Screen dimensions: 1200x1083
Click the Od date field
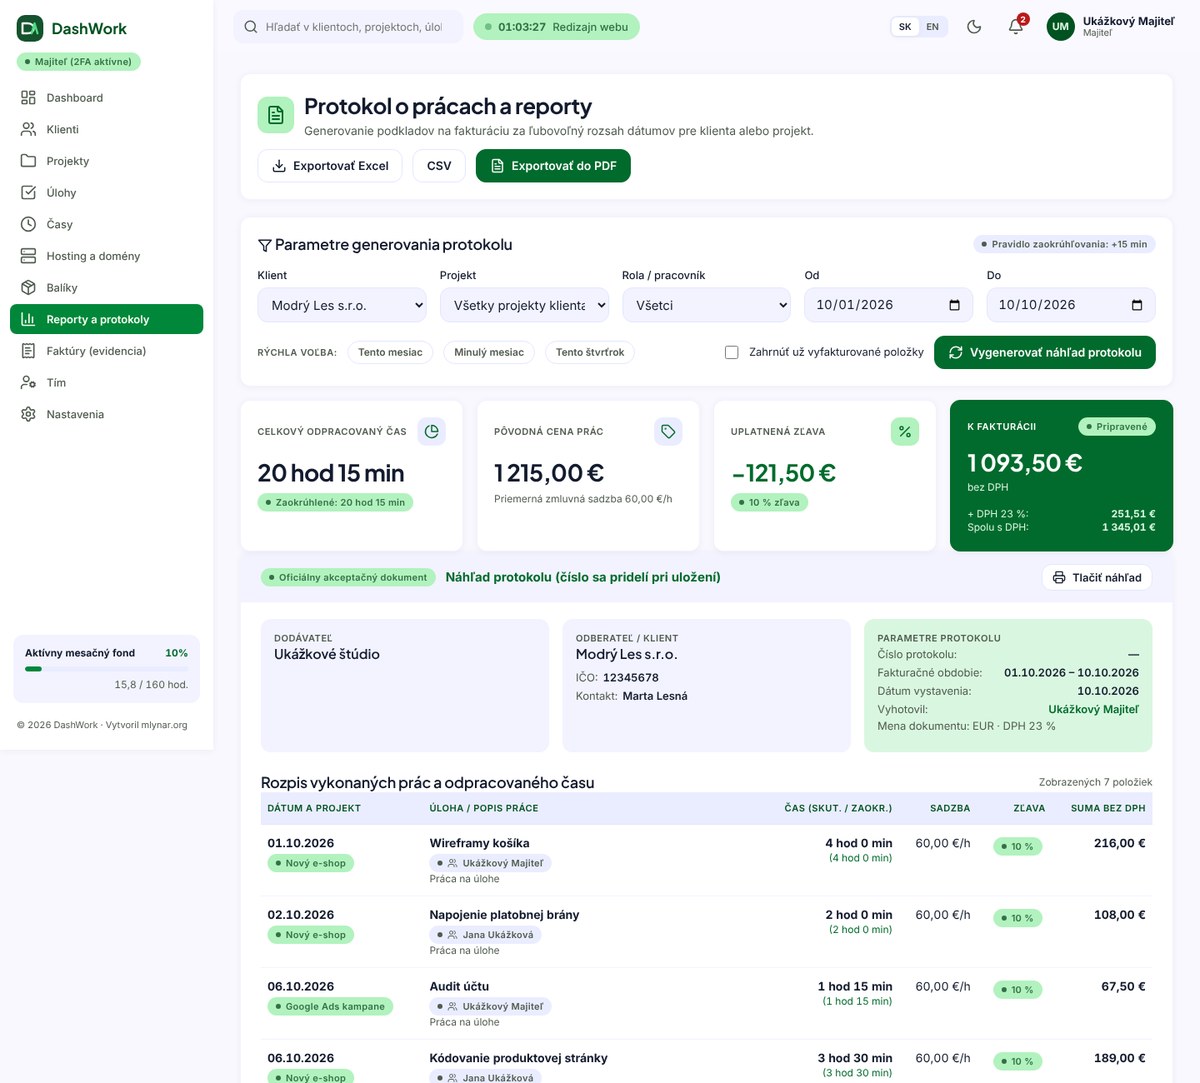tap(888, 305)
